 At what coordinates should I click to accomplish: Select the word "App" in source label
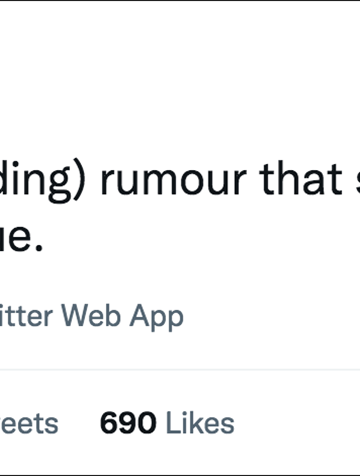[157, 317]
